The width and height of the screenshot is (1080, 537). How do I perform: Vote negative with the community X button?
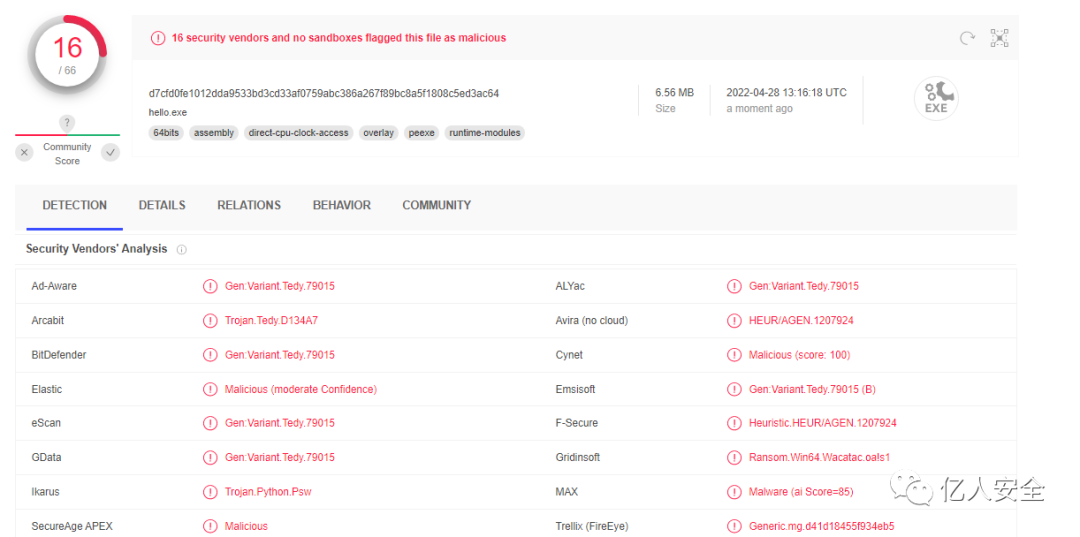(x=24, y=153)
